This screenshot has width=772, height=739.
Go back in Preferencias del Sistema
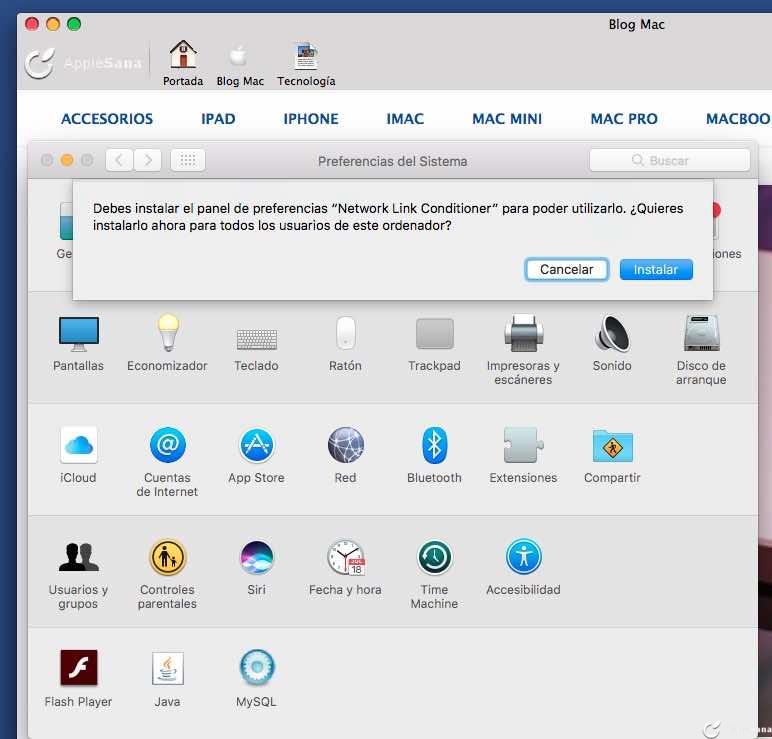(119, 160)
